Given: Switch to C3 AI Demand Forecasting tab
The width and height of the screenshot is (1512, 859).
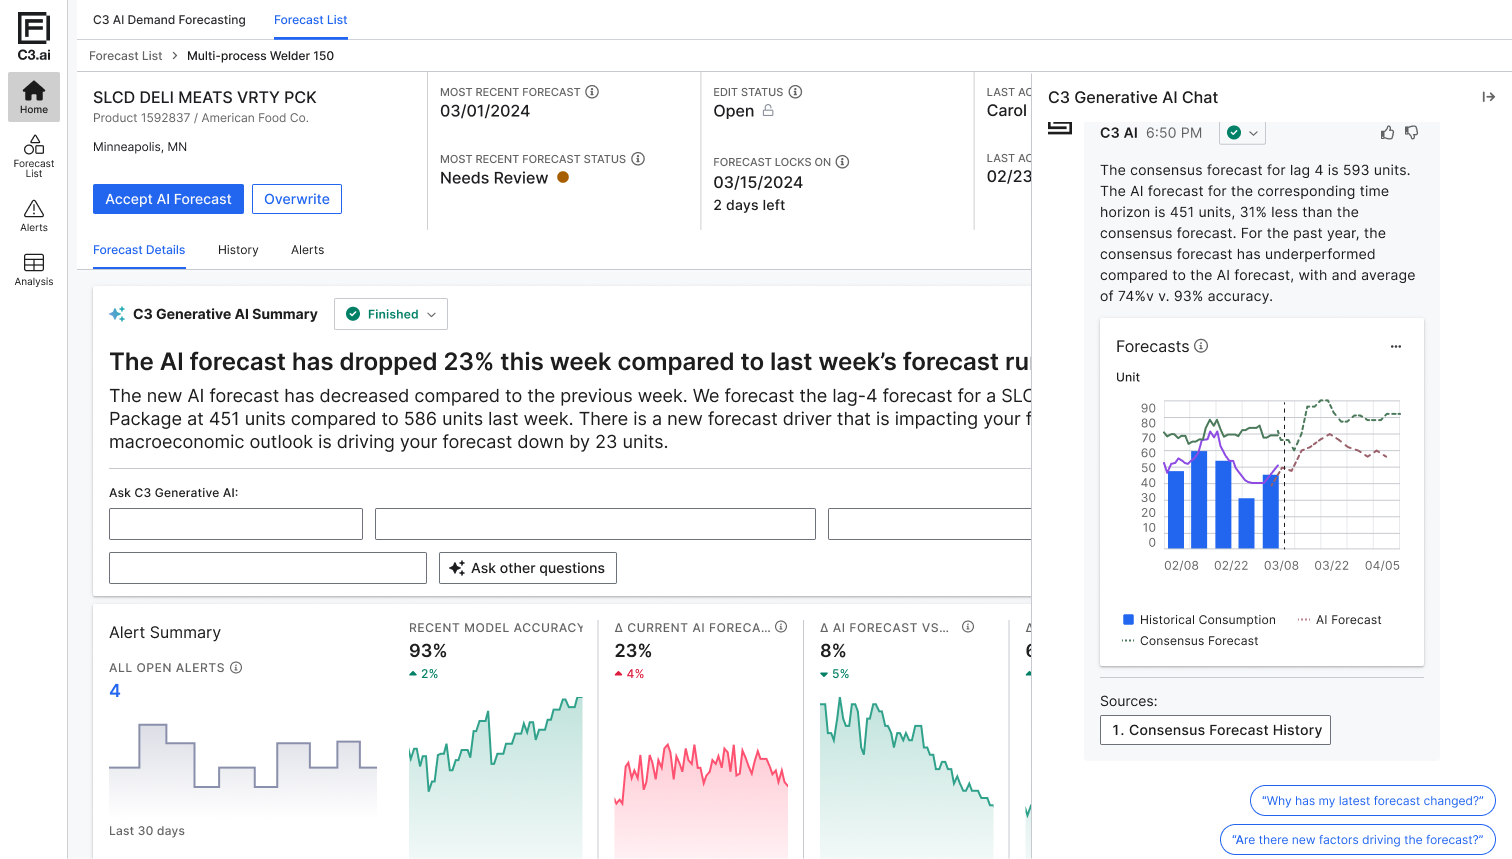Looking at the screenshot, I should tap(169, 20).
